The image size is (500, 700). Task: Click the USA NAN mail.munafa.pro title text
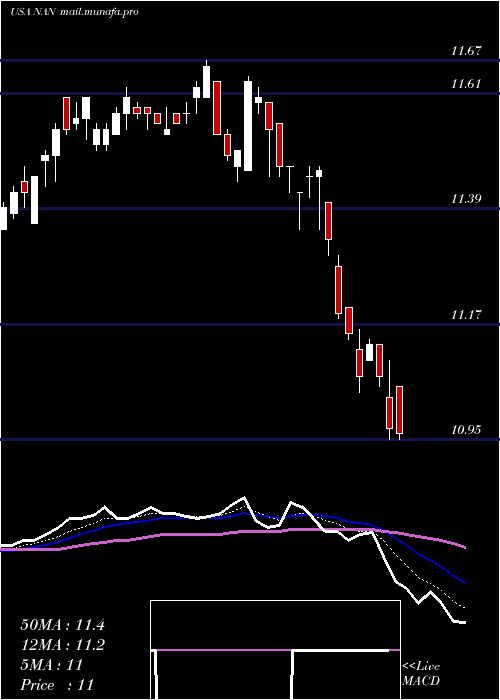(x=74, y=12)
